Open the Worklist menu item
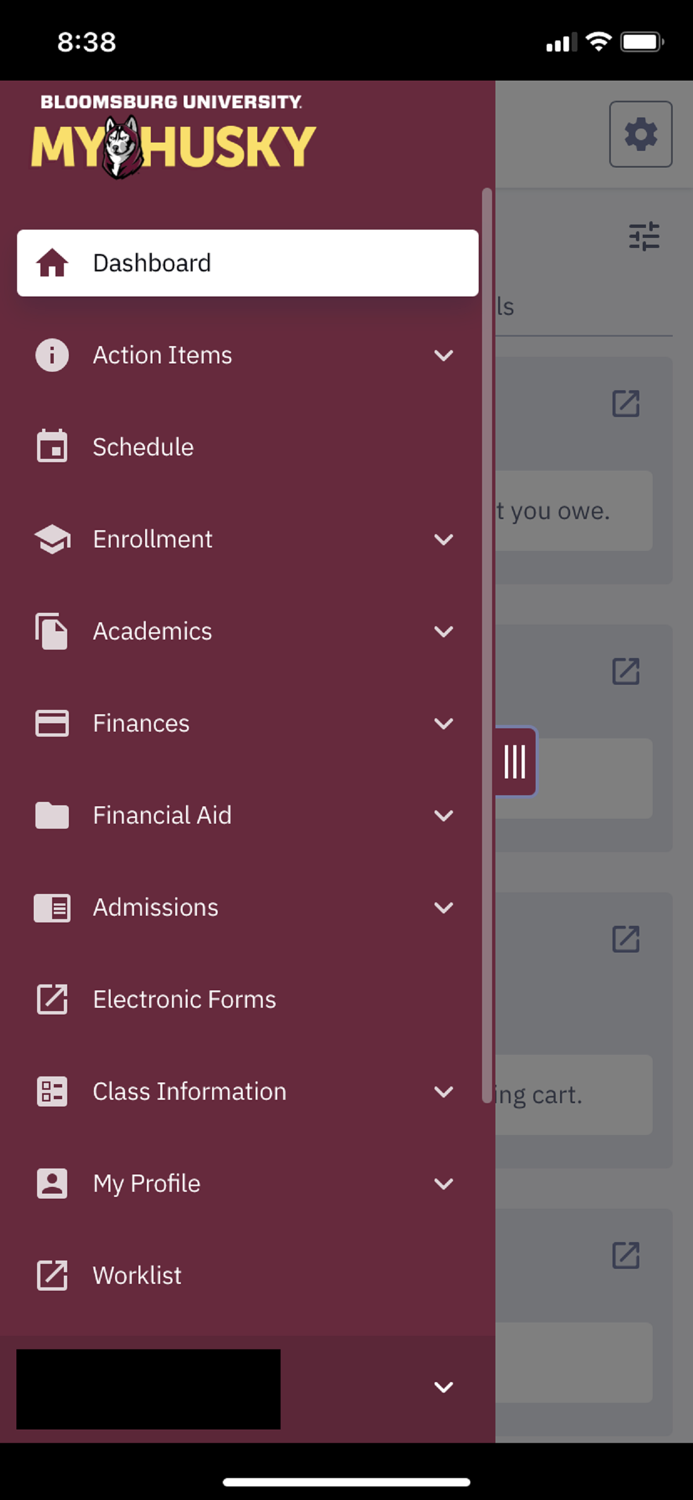Viewport: 693px width, 1500px height. tap(135, 1275)
